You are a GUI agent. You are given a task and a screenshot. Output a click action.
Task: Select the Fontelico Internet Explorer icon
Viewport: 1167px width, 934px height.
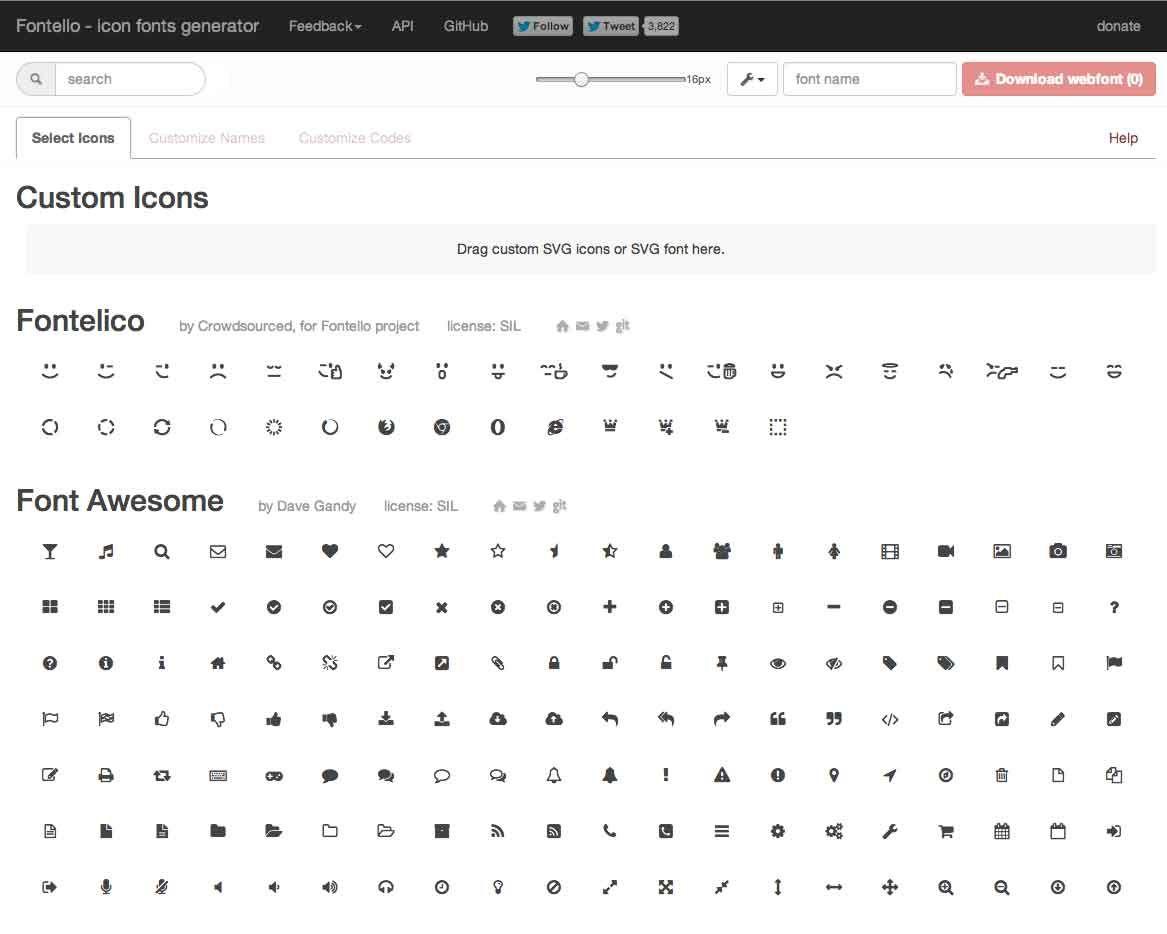554,427
